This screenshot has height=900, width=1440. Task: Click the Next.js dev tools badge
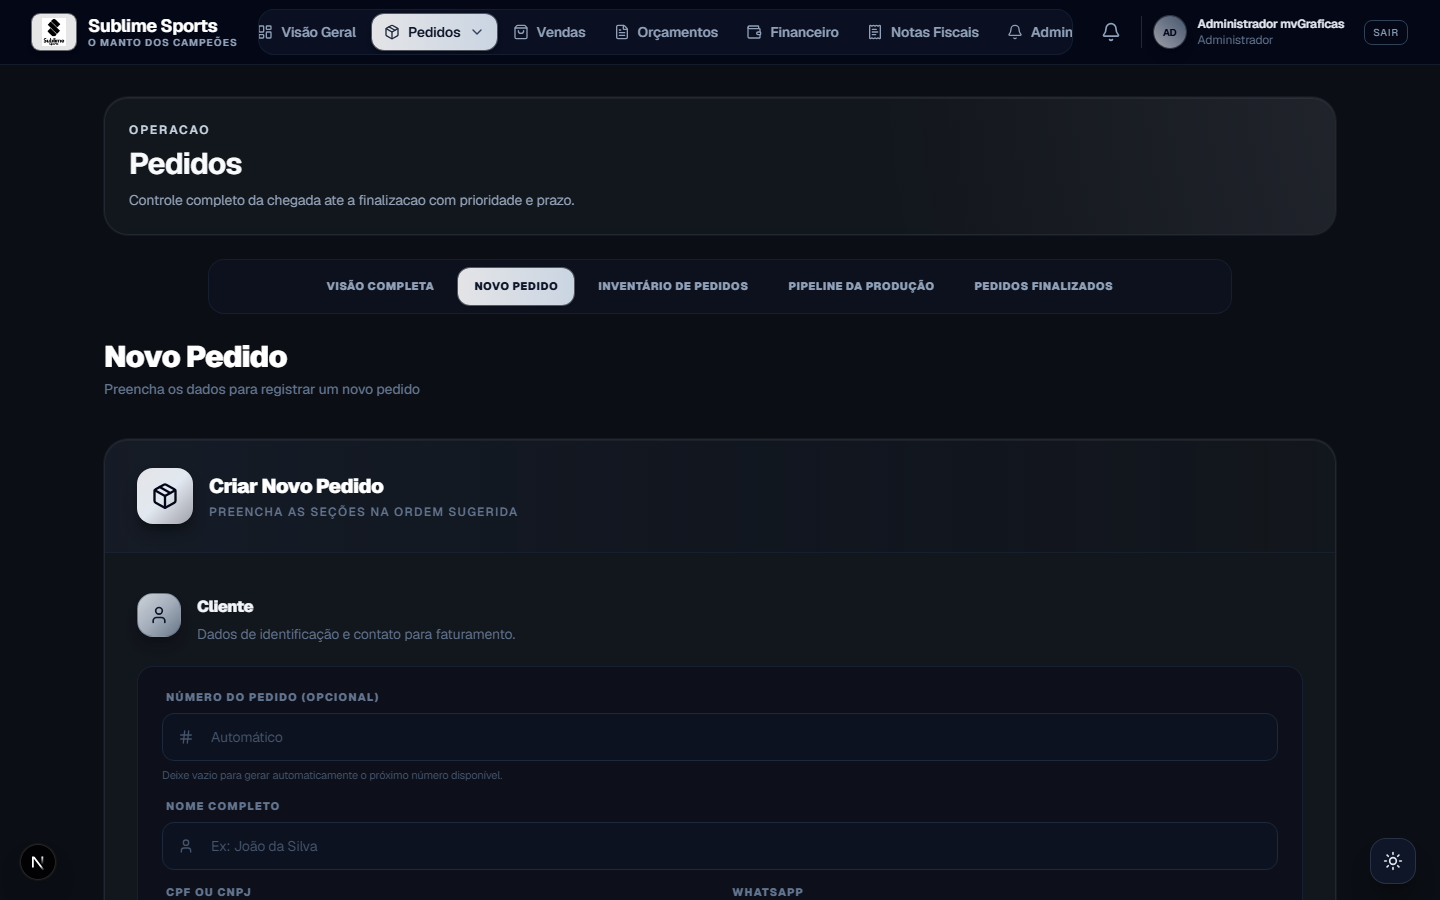(x=38, y=862)
